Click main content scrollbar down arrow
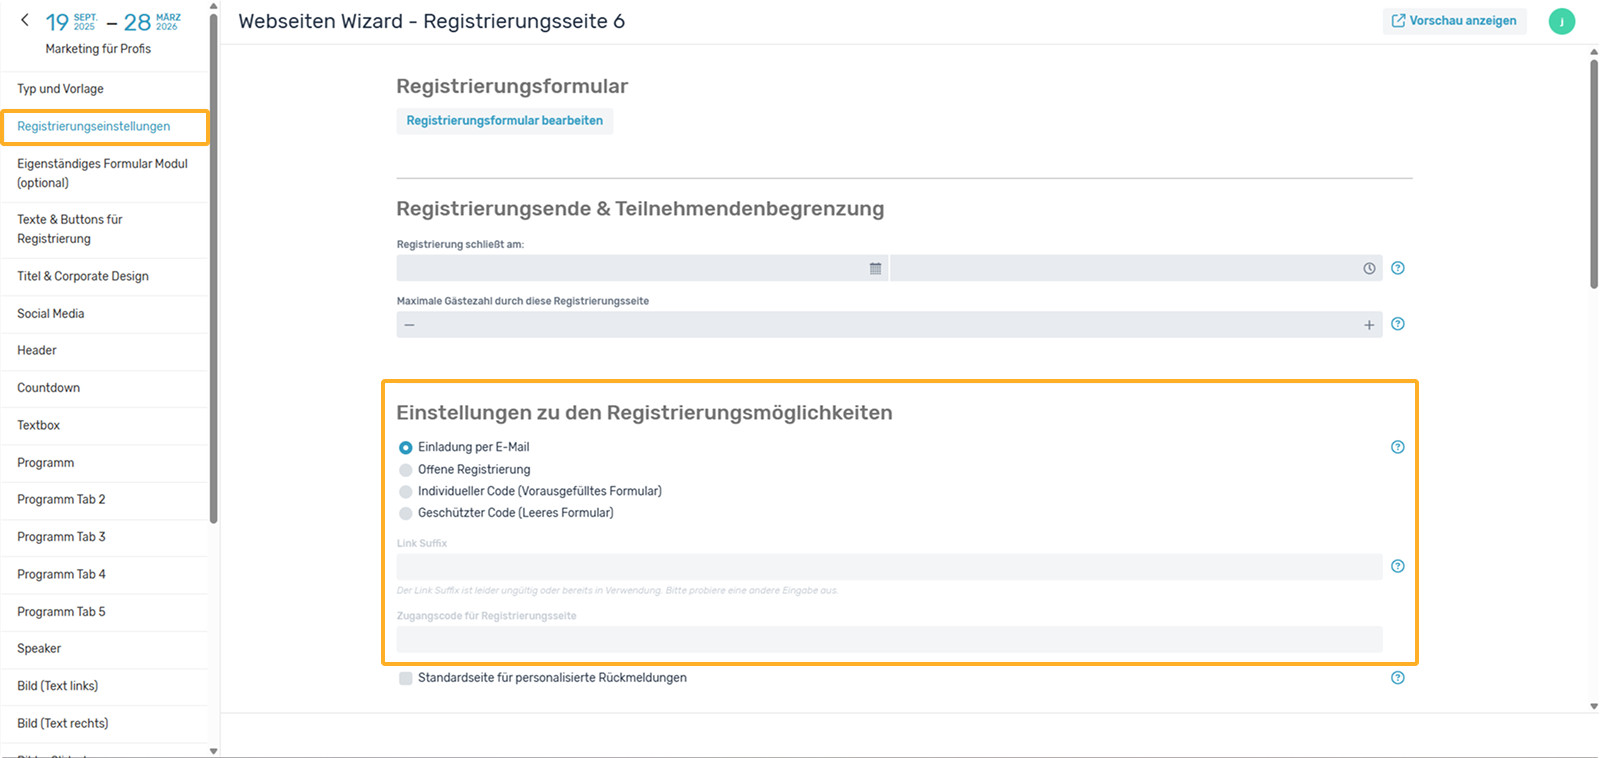Screen dimensions: 1600x758 [1594, 706]
